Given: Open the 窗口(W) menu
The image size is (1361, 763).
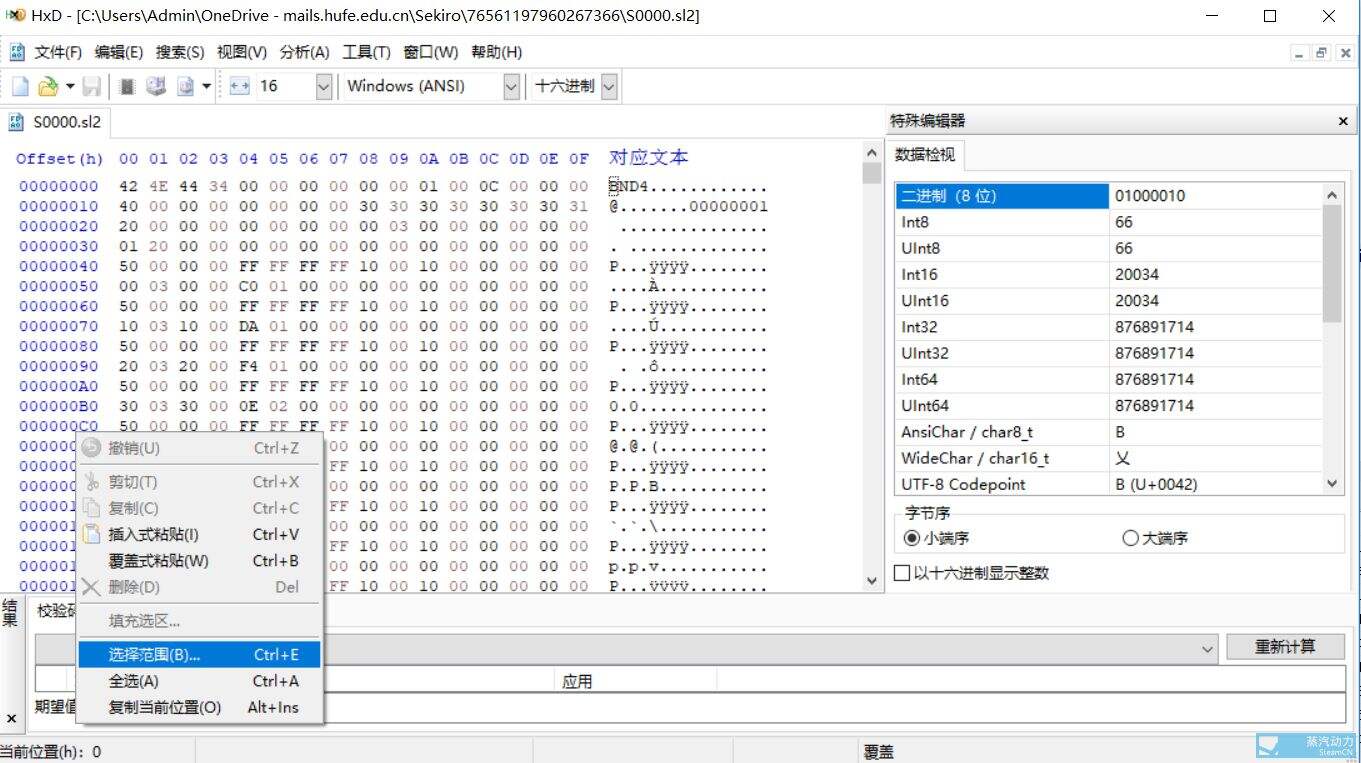Looking at the screenshot, I should 431,52.
